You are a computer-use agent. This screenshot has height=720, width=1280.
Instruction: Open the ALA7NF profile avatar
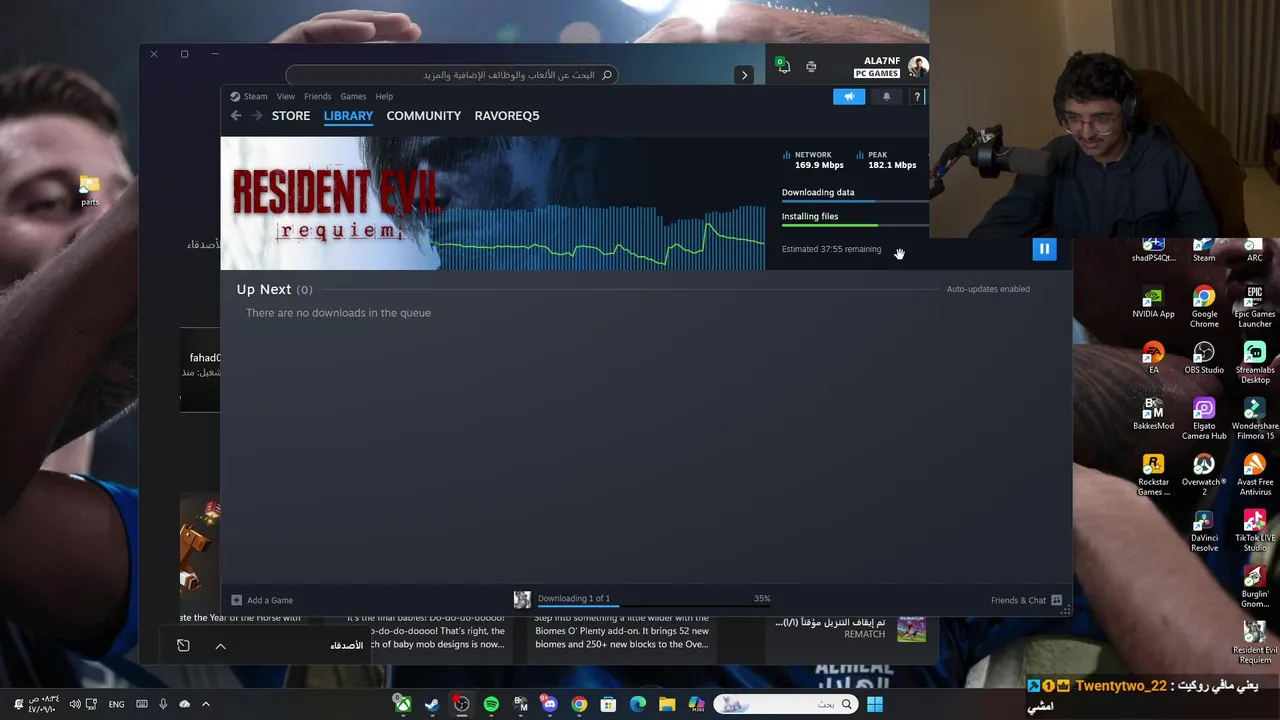coord(917,67)
